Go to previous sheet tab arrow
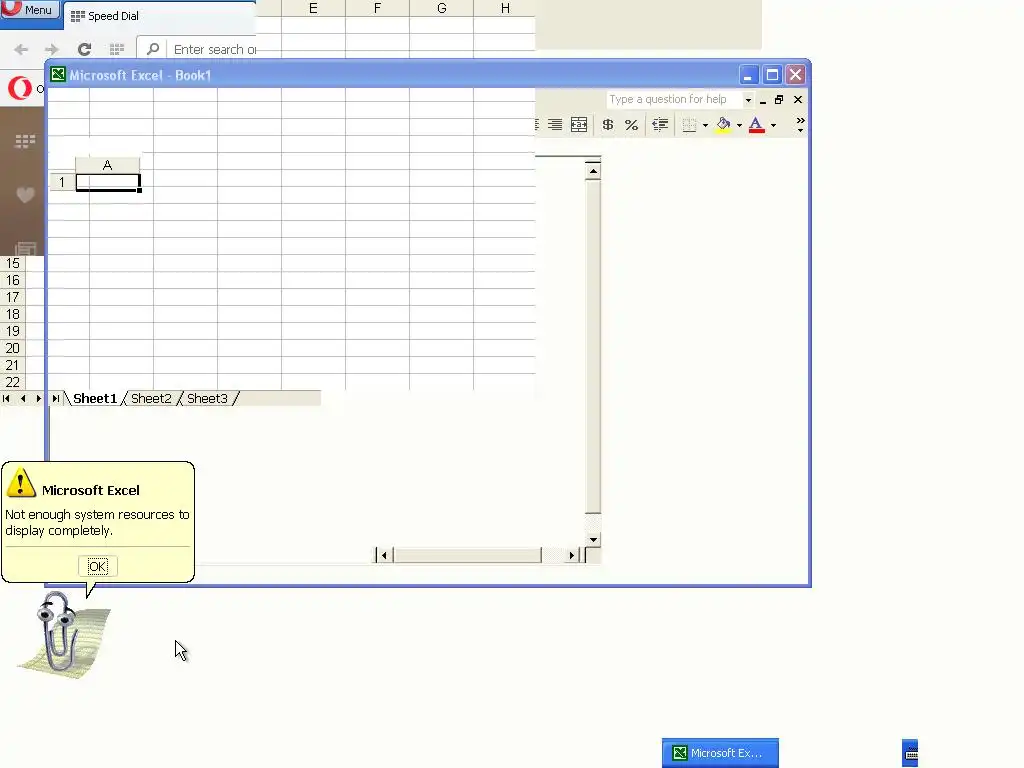Viewport: 1024px width, 768px height. (x=23, y=398)
